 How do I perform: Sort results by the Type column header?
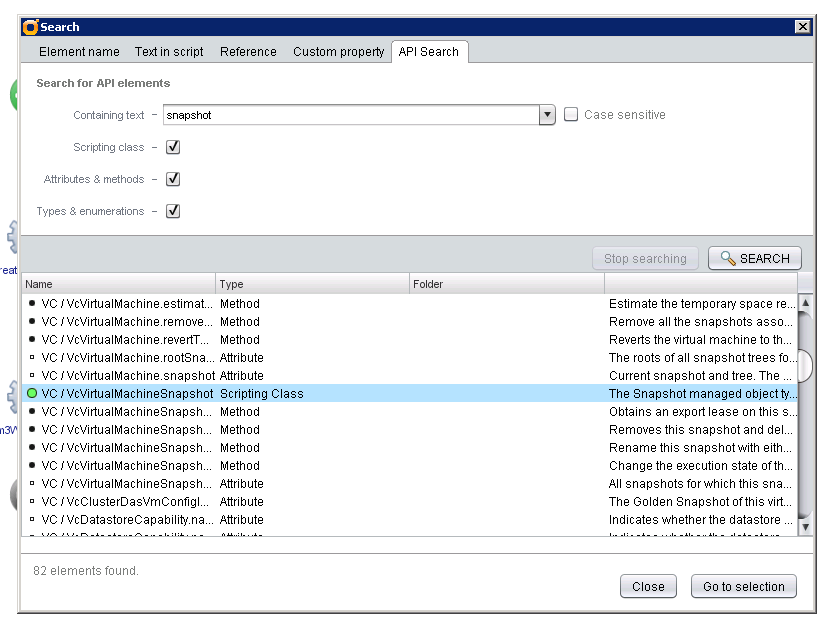pyautogui.click(x=312, y=284)
